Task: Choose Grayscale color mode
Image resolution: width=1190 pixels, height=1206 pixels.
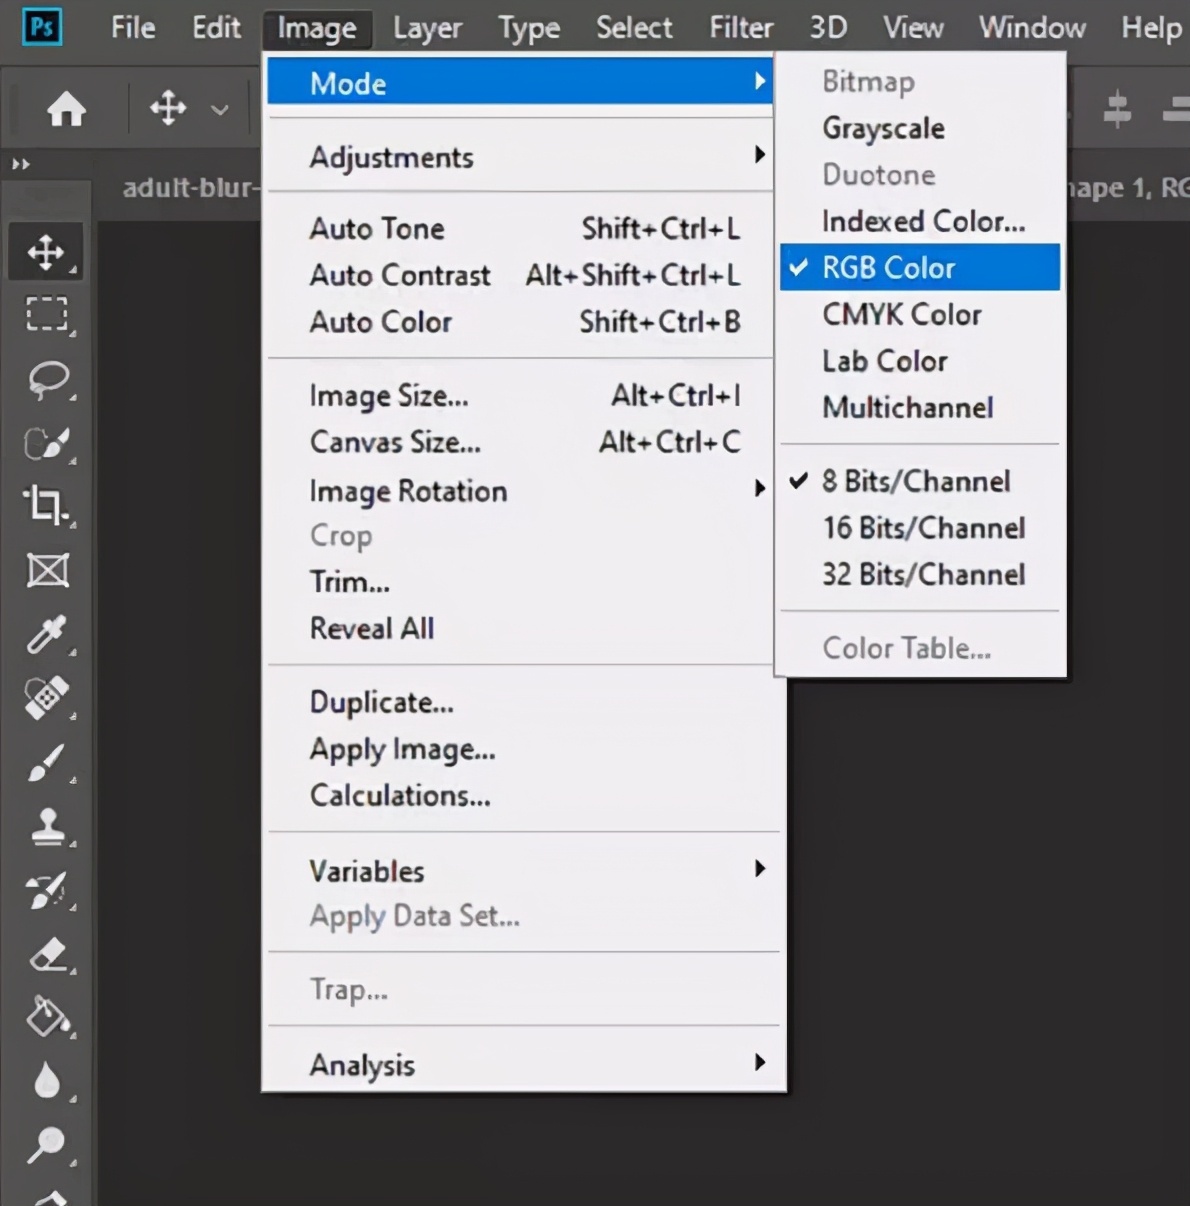Action: [x=883, y=129]
